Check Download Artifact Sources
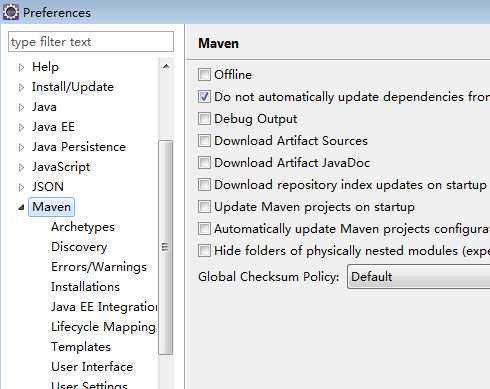This screenshot has height=389, width=490. [x=204, y=141]
